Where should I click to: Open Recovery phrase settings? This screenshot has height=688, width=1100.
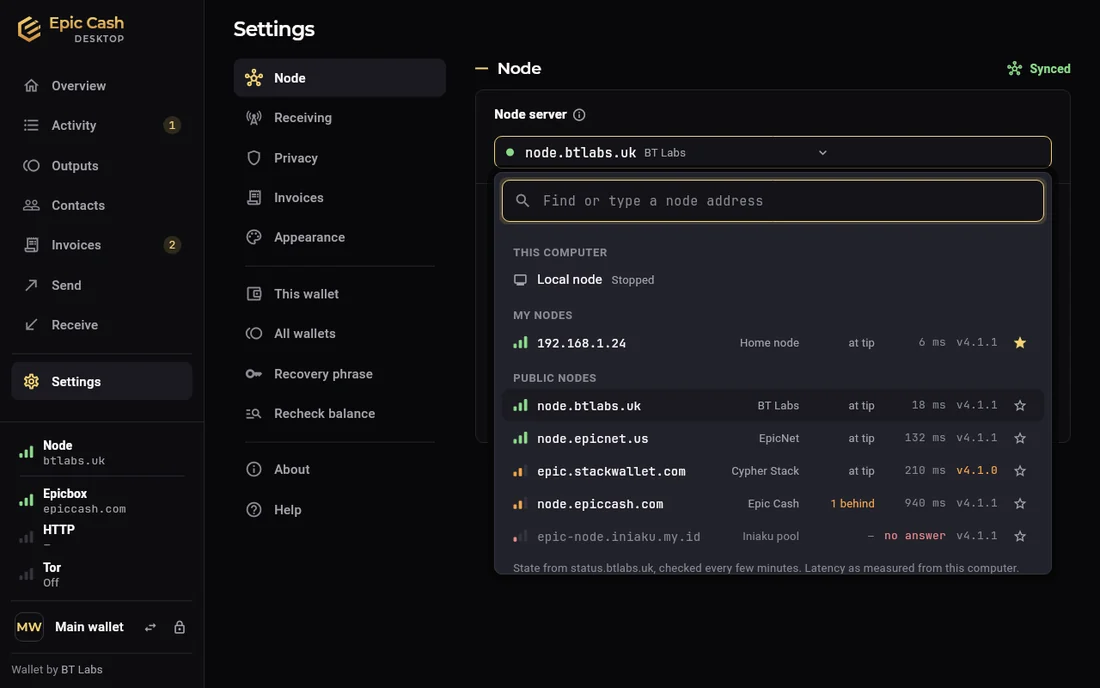click(x=340, y=374)
